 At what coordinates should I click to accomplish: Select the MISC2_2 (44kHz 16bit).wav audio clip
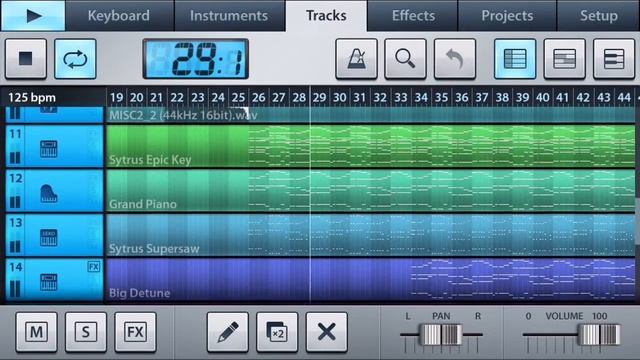click(371, 115)
